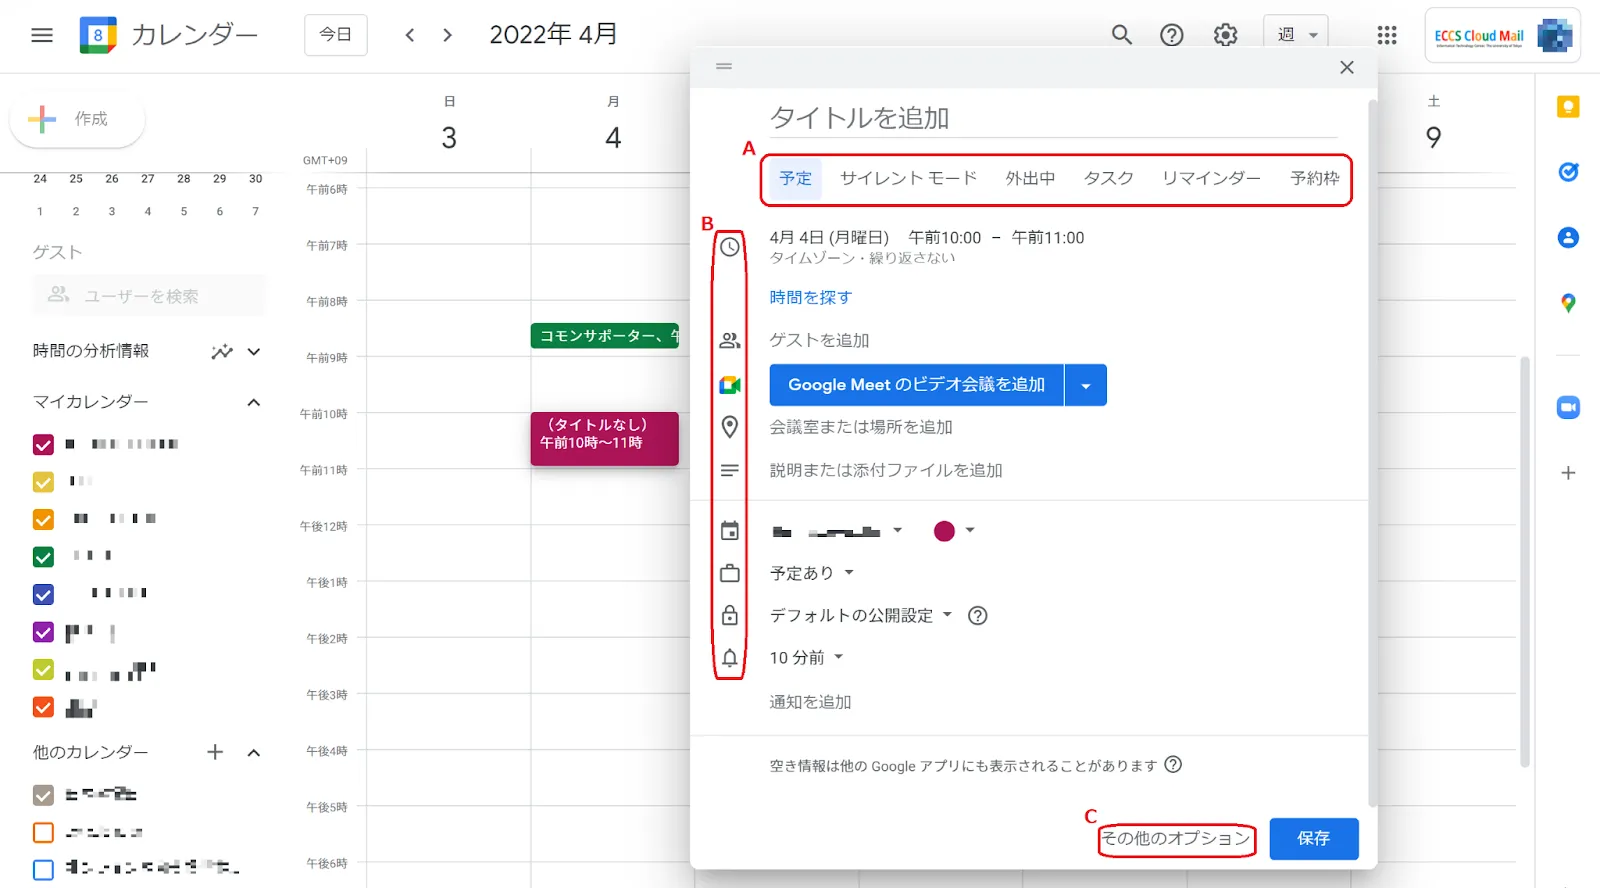Enable the unchecked orange other calendar checkbox
The image size is (1600, 888).
[43, 832]
